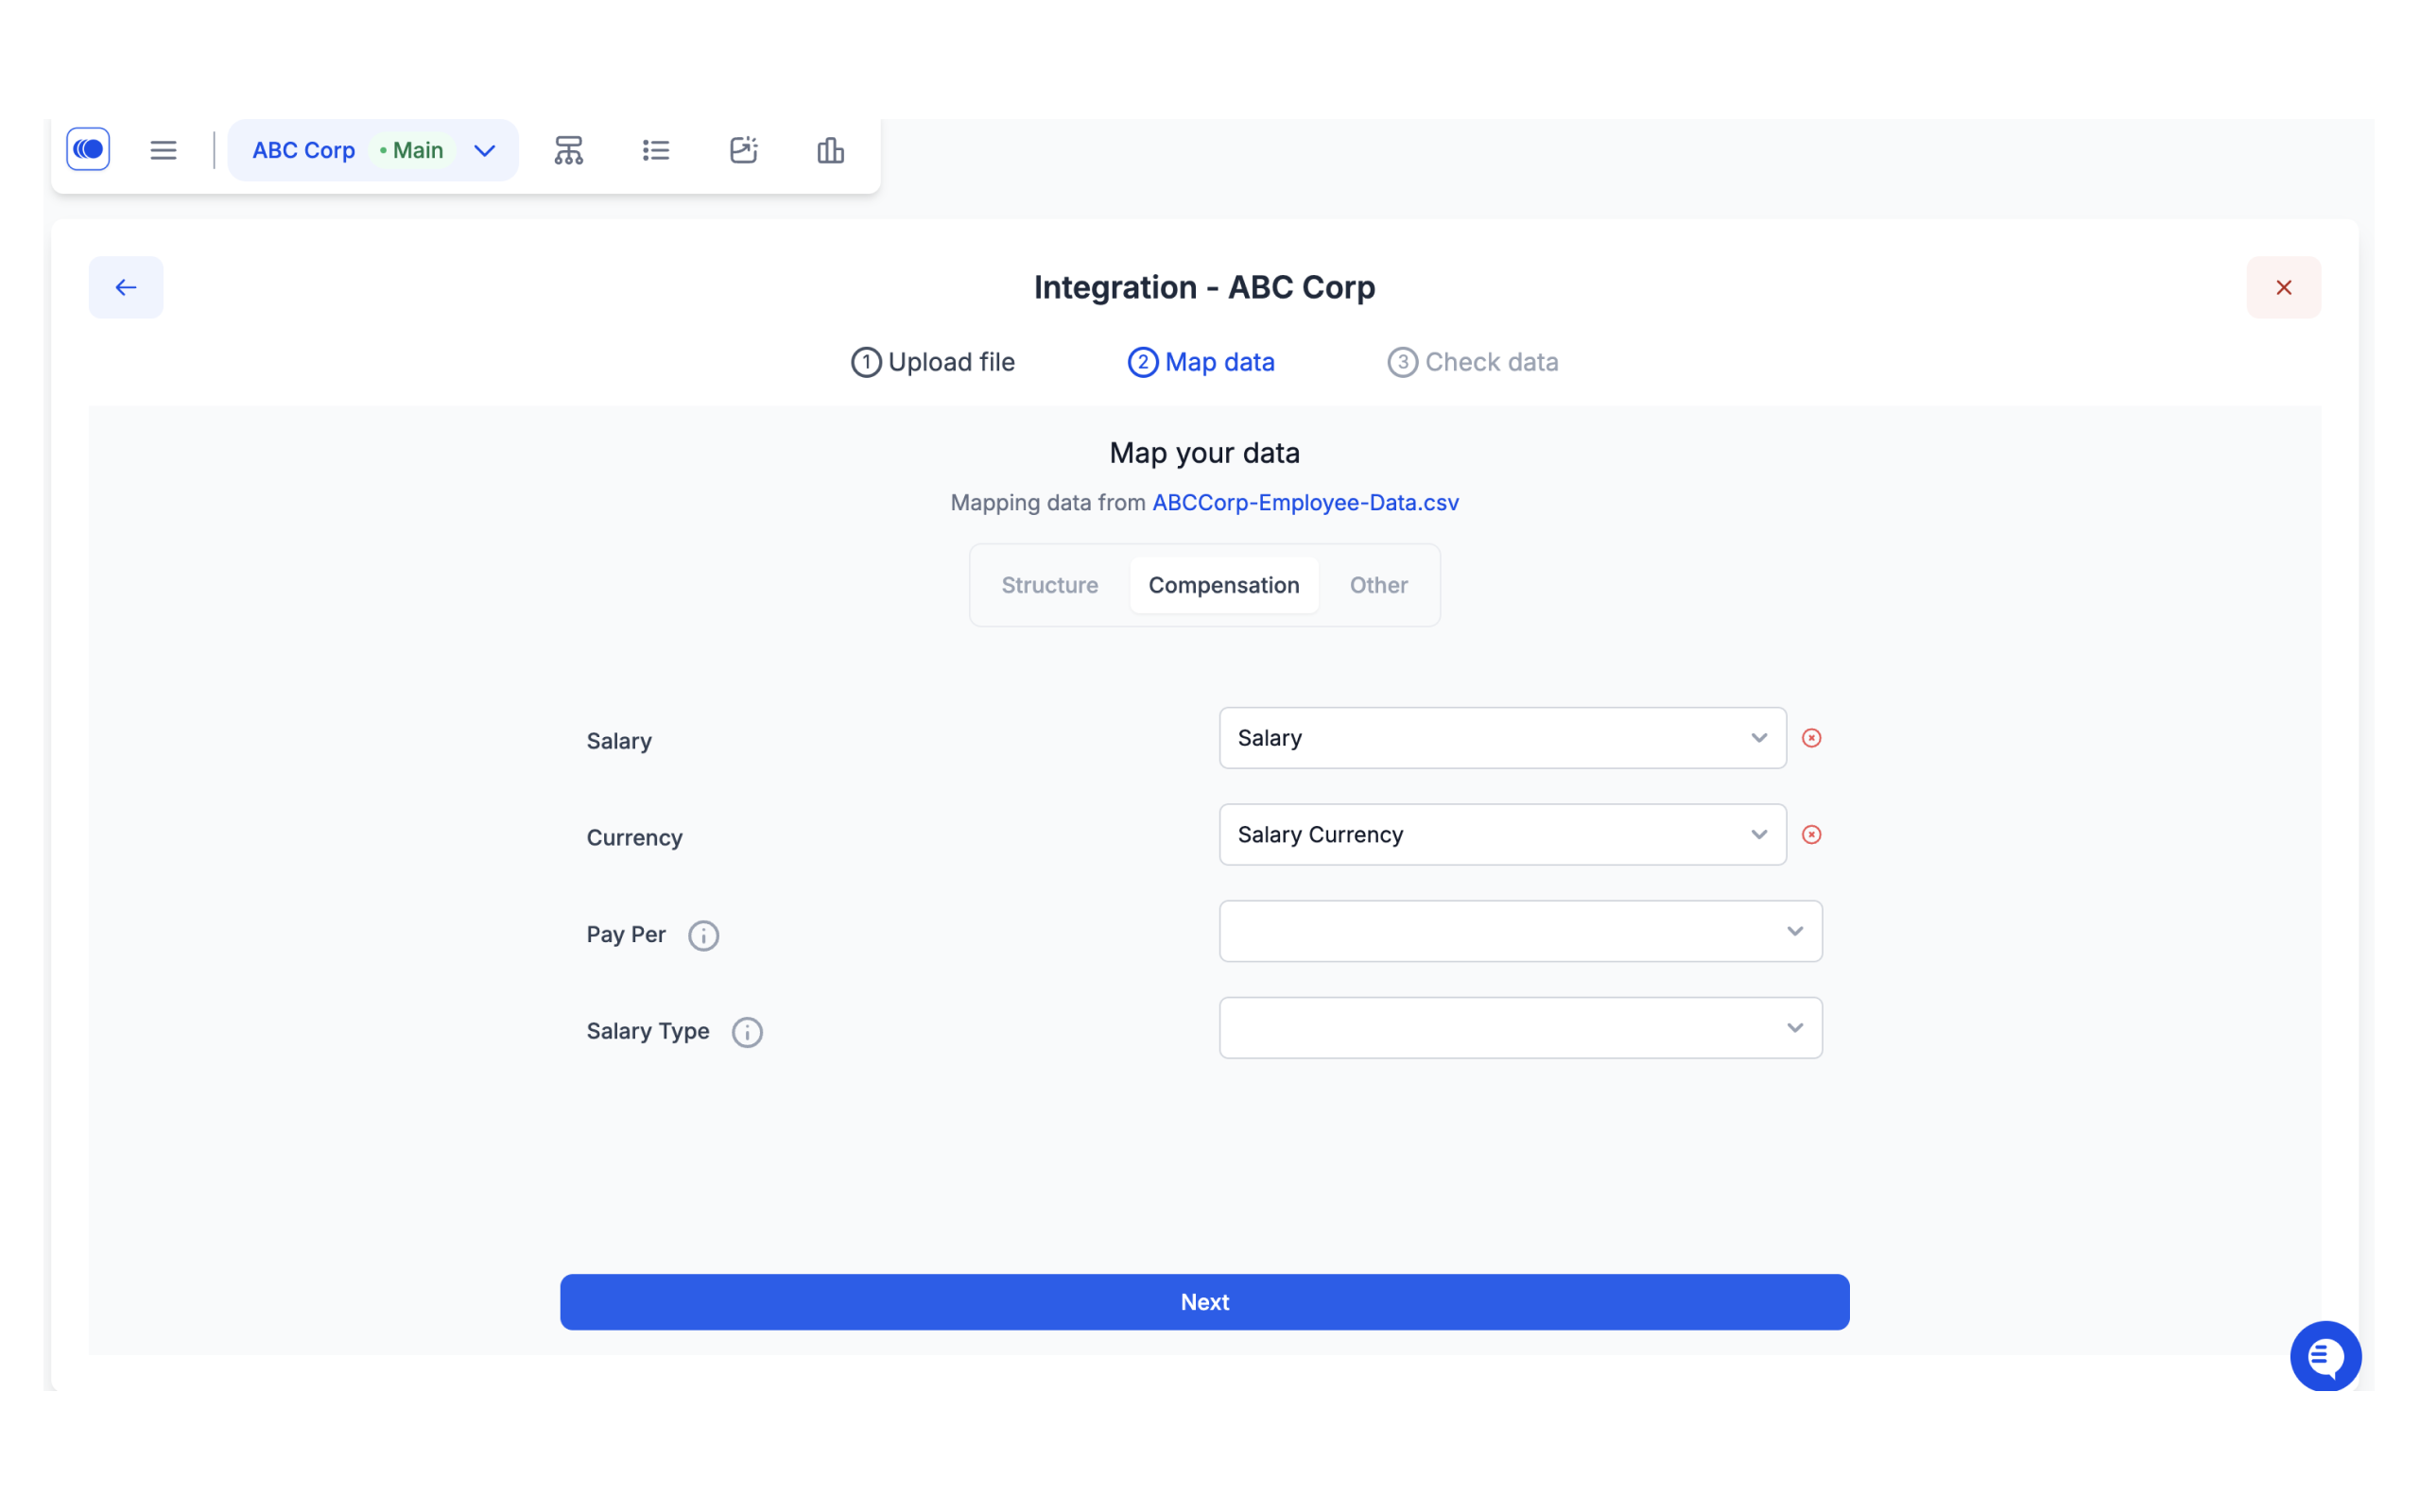The image size is (2420, 1512).
Task: Click the org chart view icon
Action: tap(568, 150)
